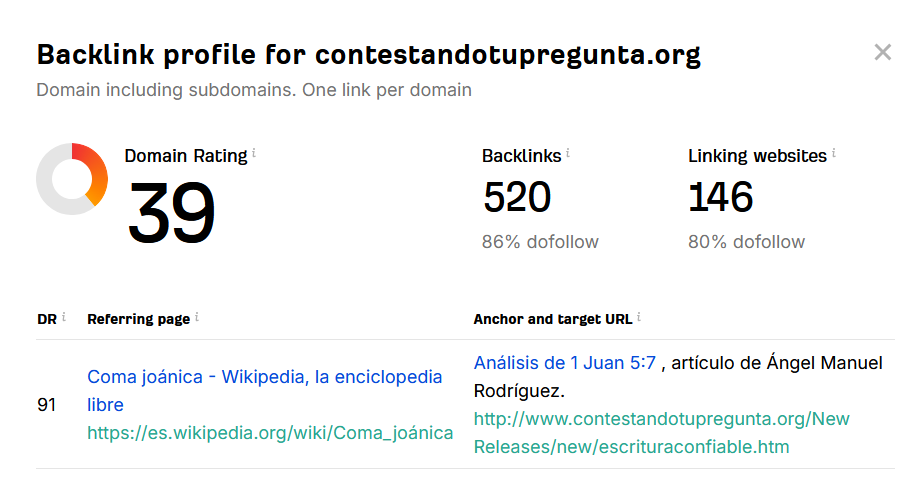Screen dimensions: 904x477
Task: Click the Domain Rating donut chart
Action: (72, 179)
